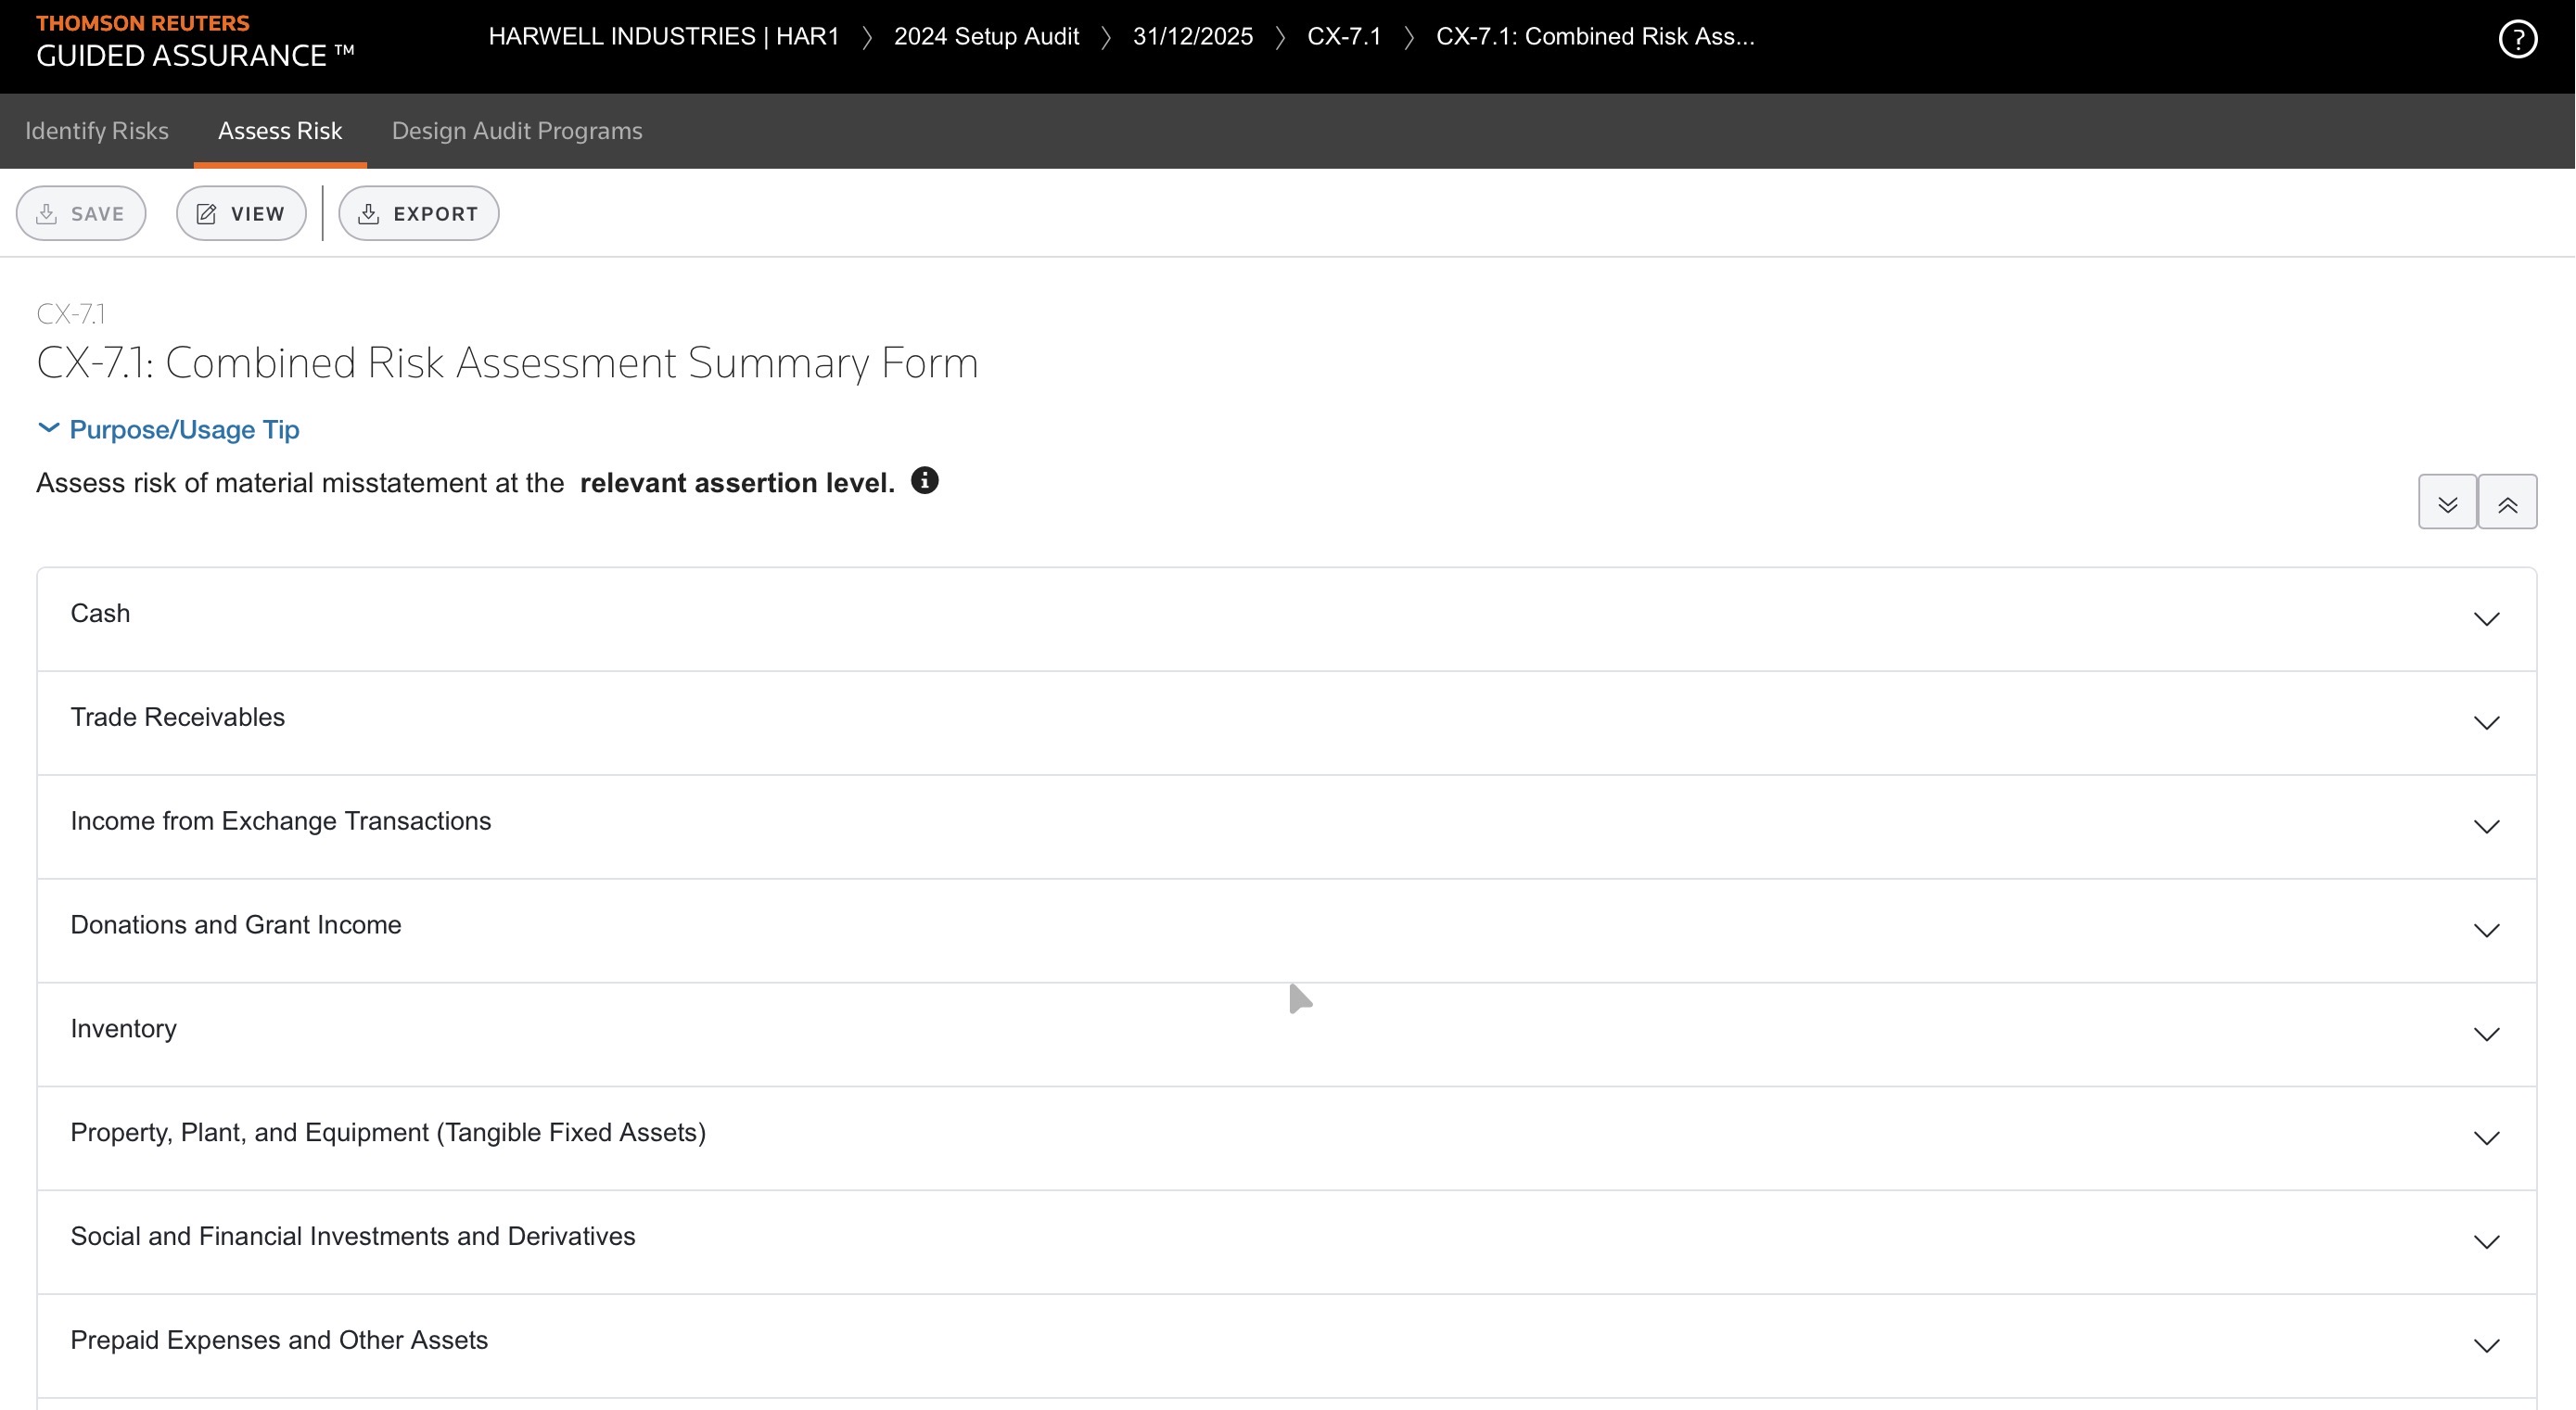This screenshot has width=2576, height=1410.
Task: Open Social and Financial Investments and Derivatives
Action: coord(2486,1243)
